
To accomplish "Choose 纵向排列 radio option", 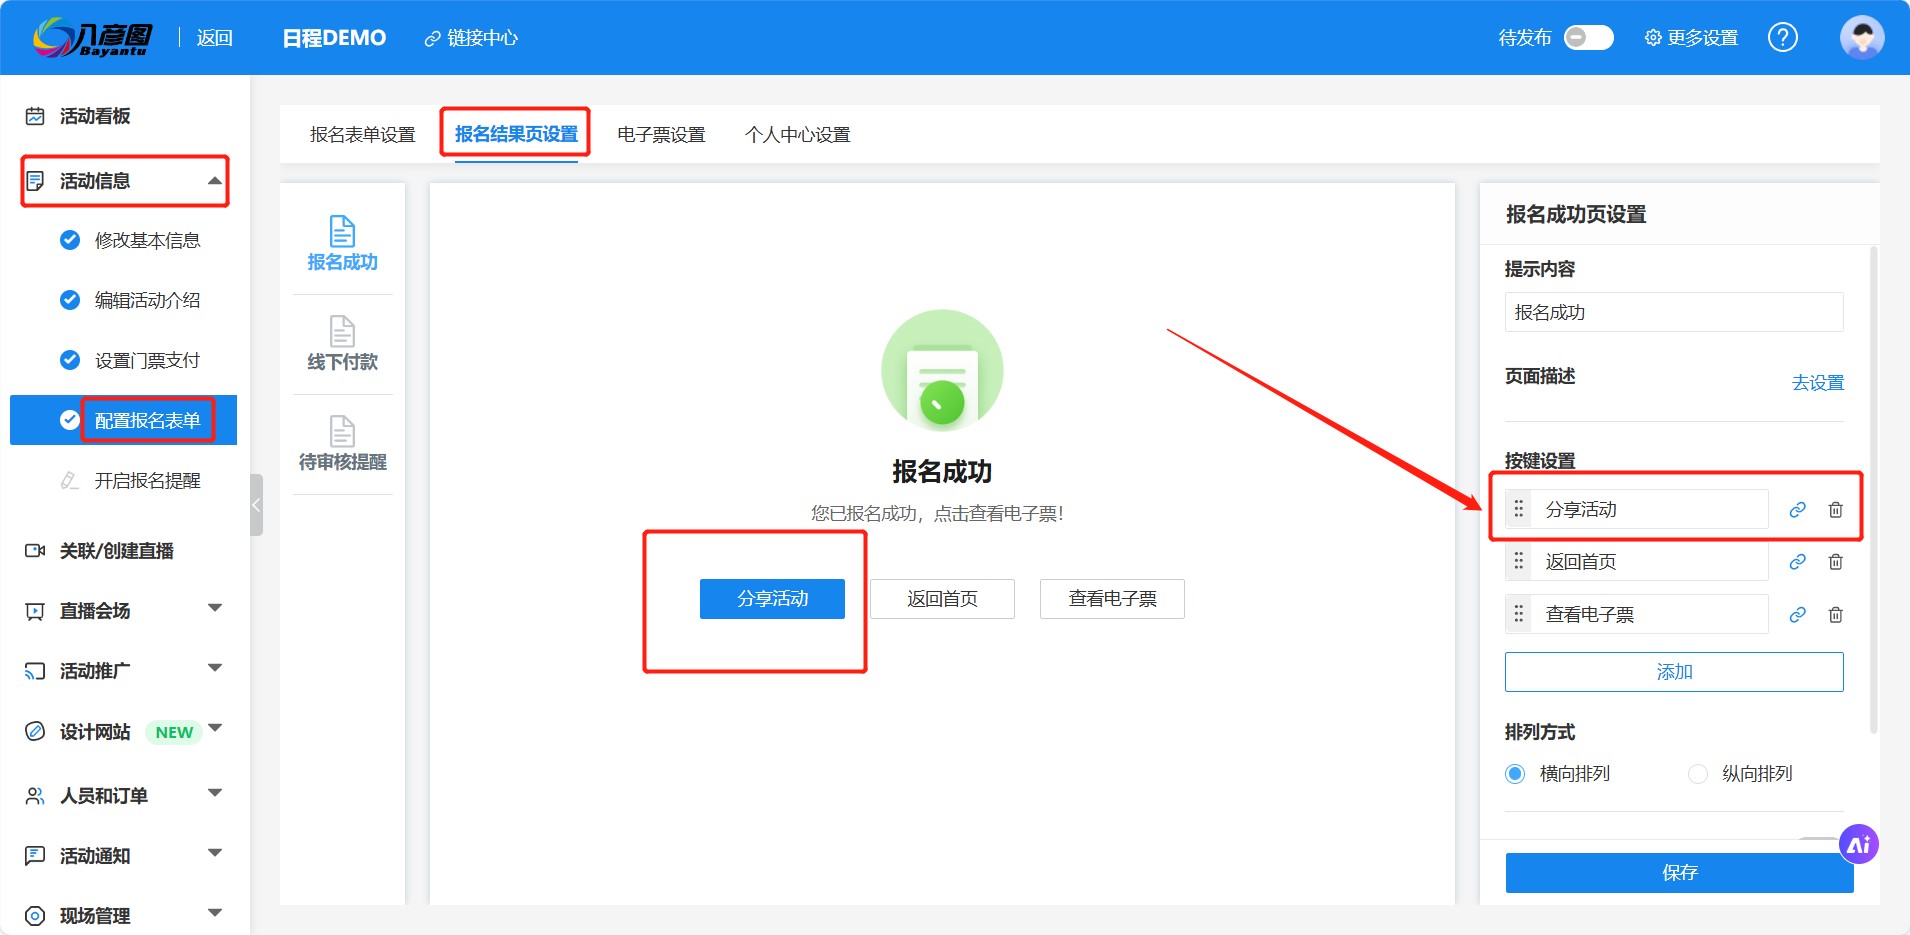I will click(1697, 774).
